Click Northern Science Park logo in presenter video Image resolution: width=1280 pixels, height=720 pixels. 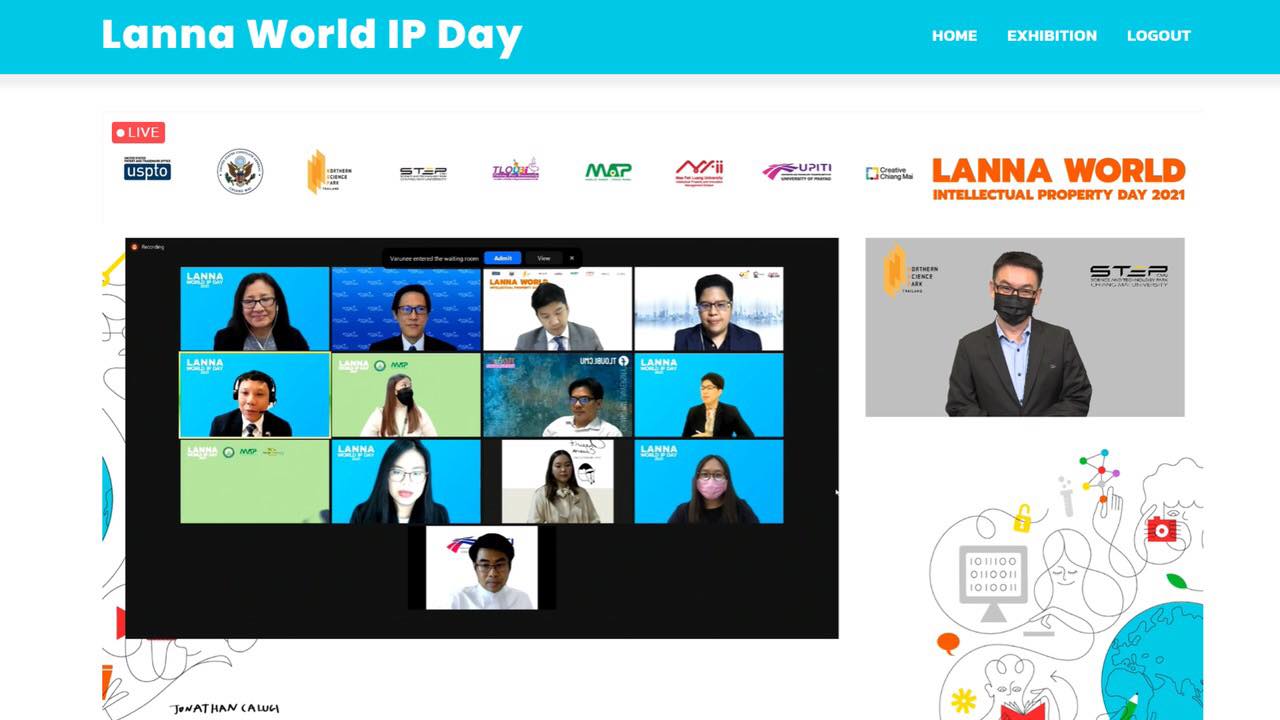click(x=910, y=271)
